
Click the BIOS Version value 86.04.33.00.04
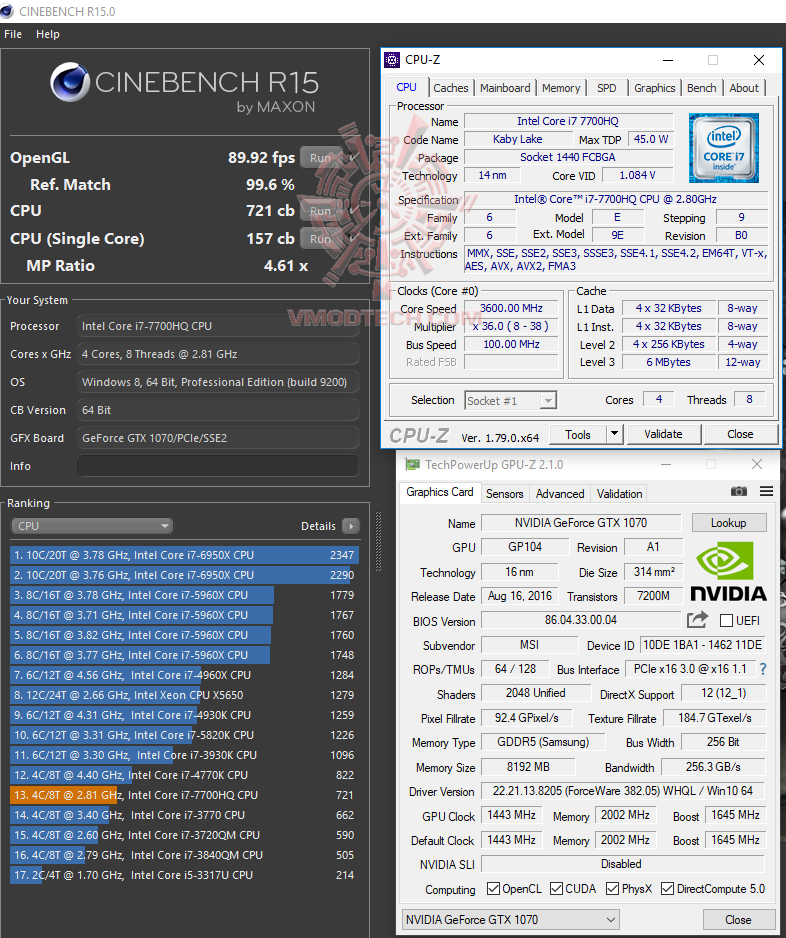click(581, 620)
